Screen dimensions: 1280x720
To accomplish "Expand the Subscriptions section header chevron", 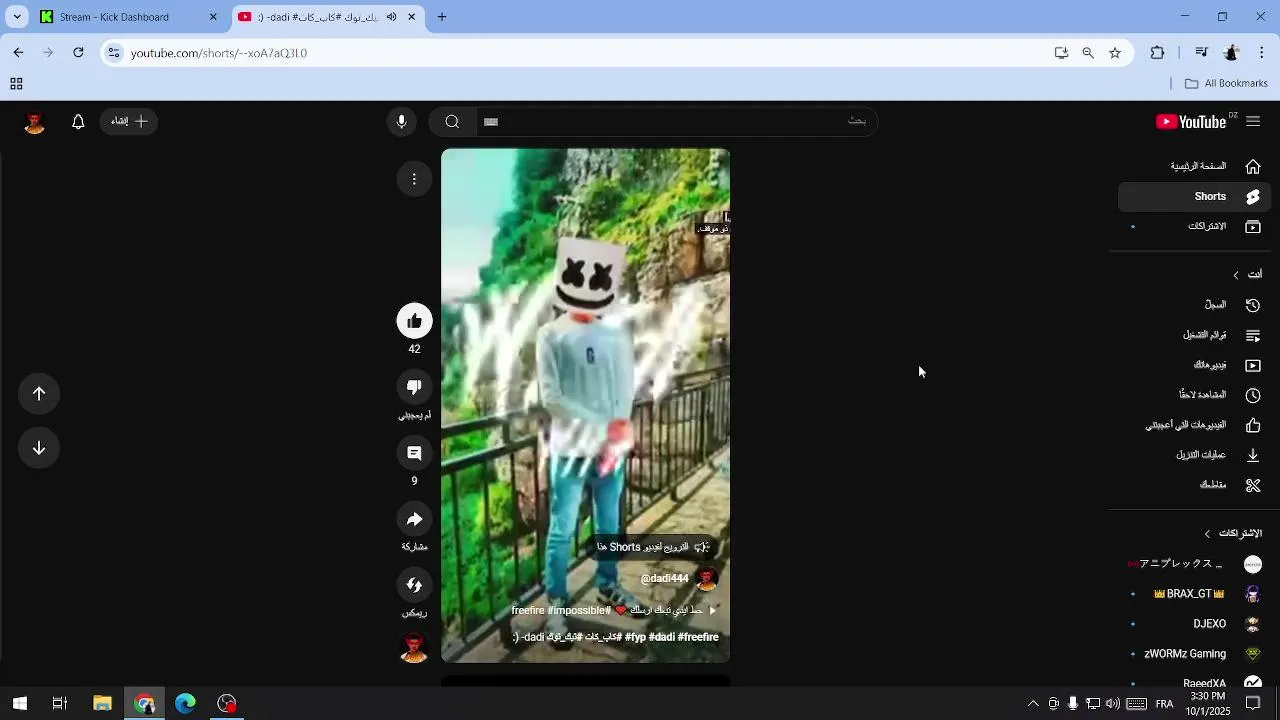I will [1207, 534].
